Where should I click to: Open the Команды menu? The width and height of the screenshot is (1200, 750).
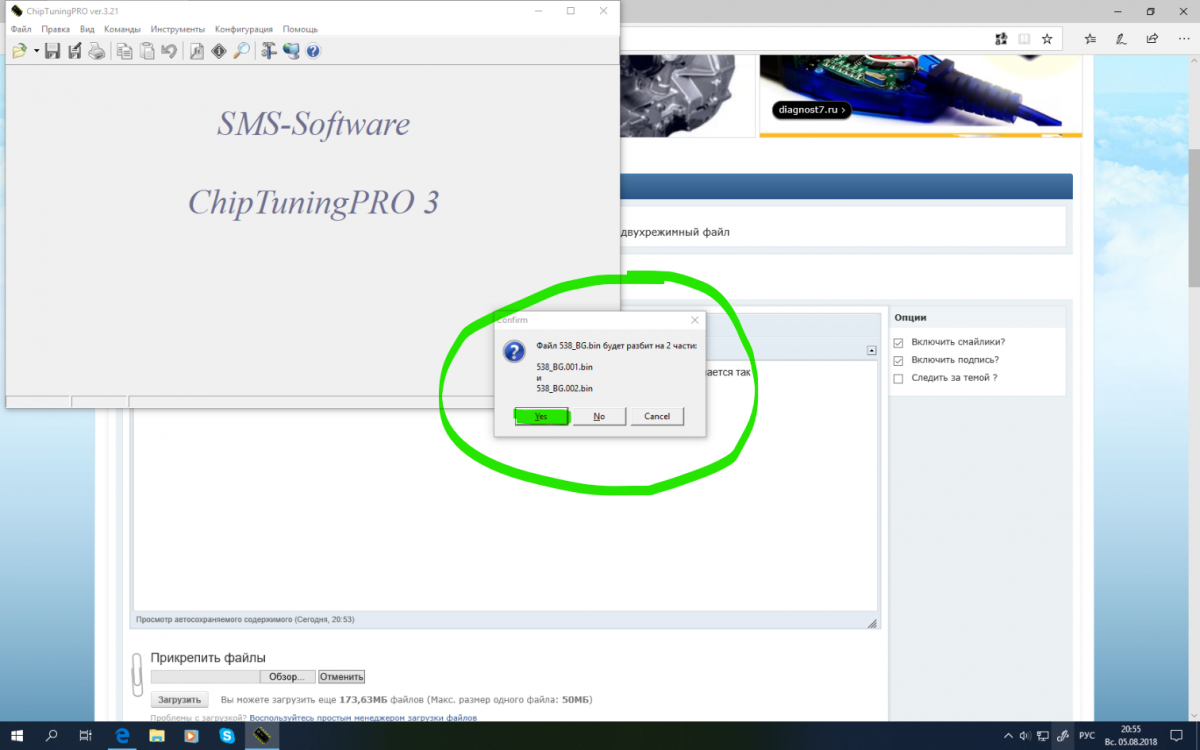click(x=122, y=29)
